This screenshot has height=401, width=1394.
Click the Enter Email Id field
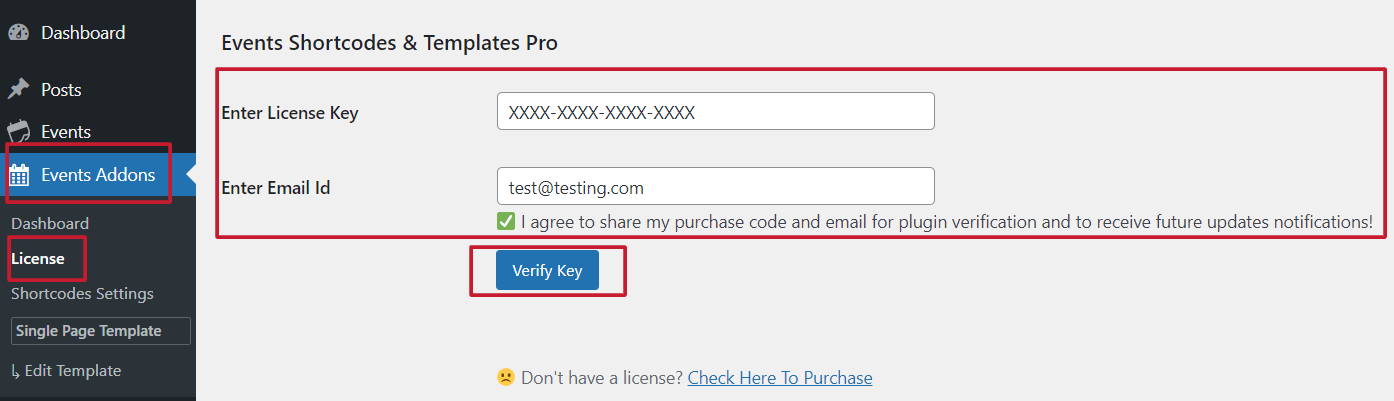[x=715, y=187]
